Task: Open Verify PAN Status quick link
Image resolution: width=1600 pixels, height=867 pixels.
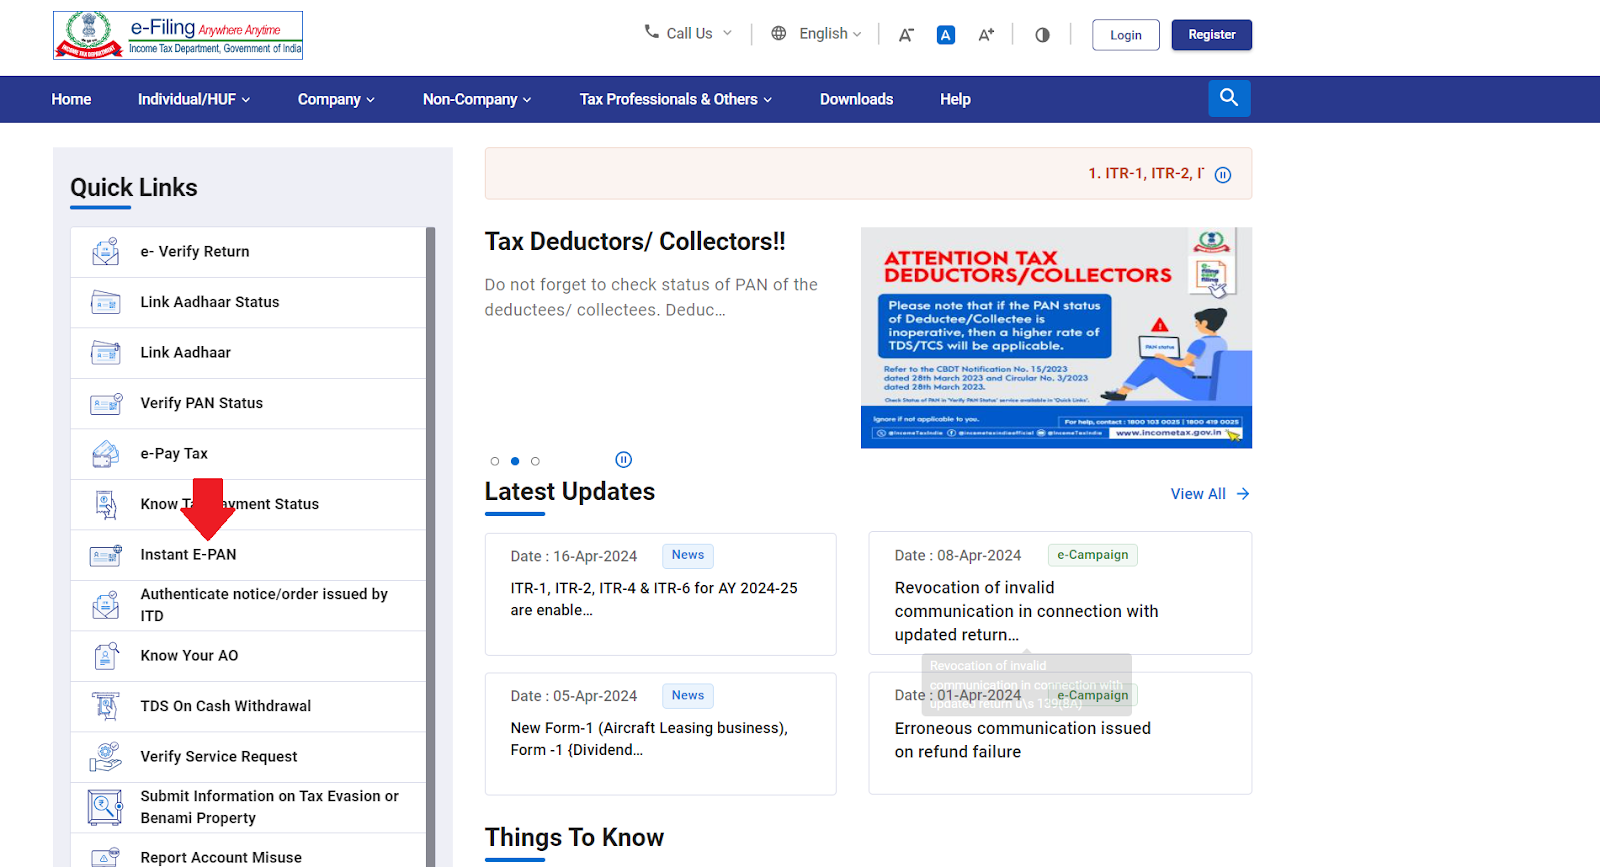Action: point(248,403)
